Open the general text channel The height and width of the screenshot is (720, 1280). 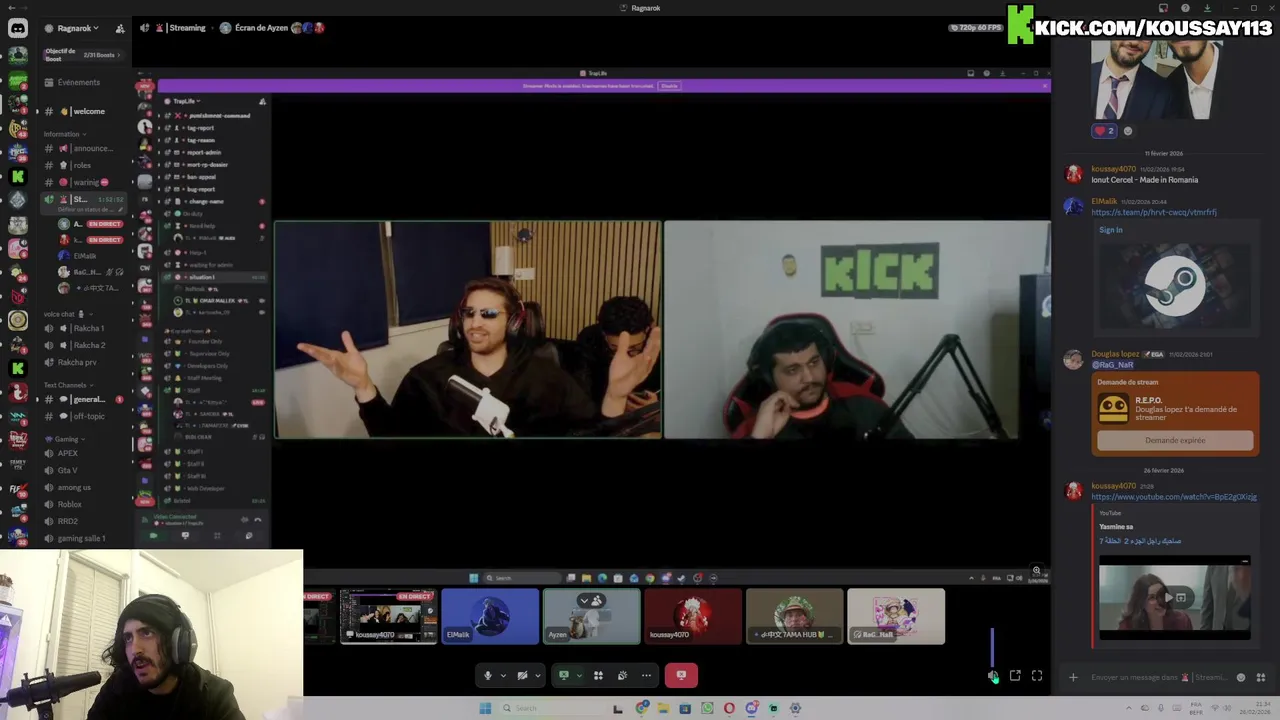(84, 399)
